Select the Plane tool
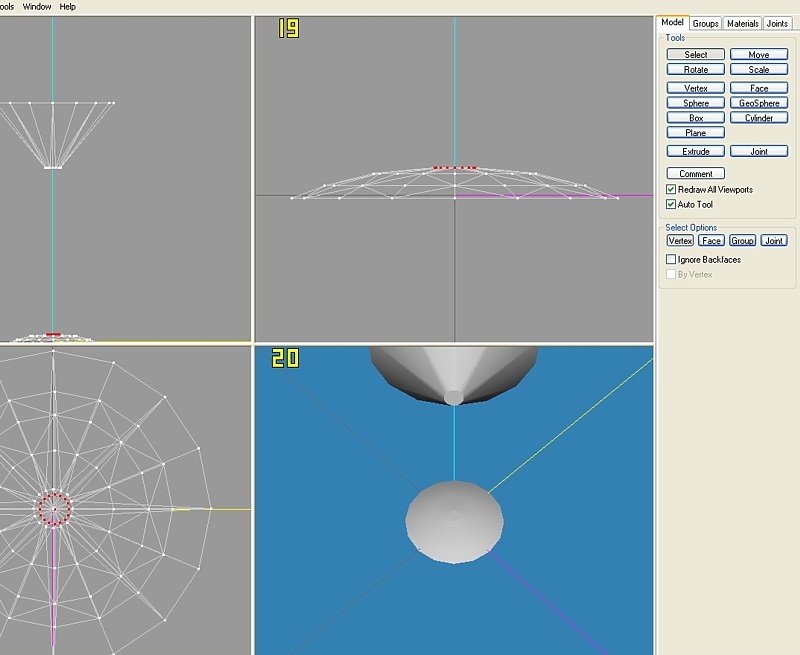The width and height of the screenshot is (800, 655). tap(696, 133)
